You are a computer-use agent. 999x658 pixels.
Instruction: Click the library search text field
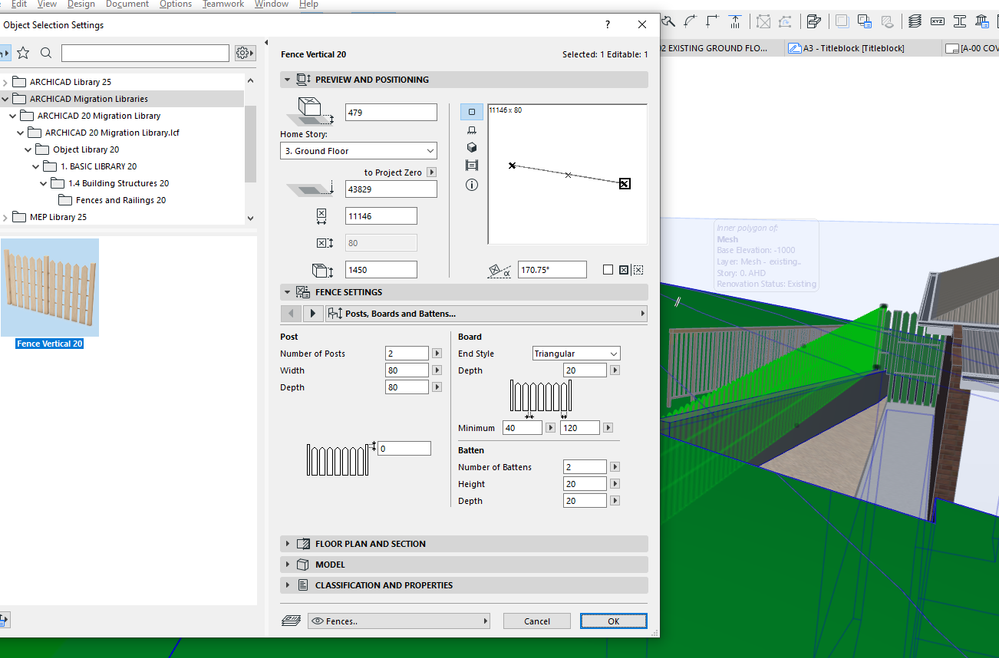145,53
